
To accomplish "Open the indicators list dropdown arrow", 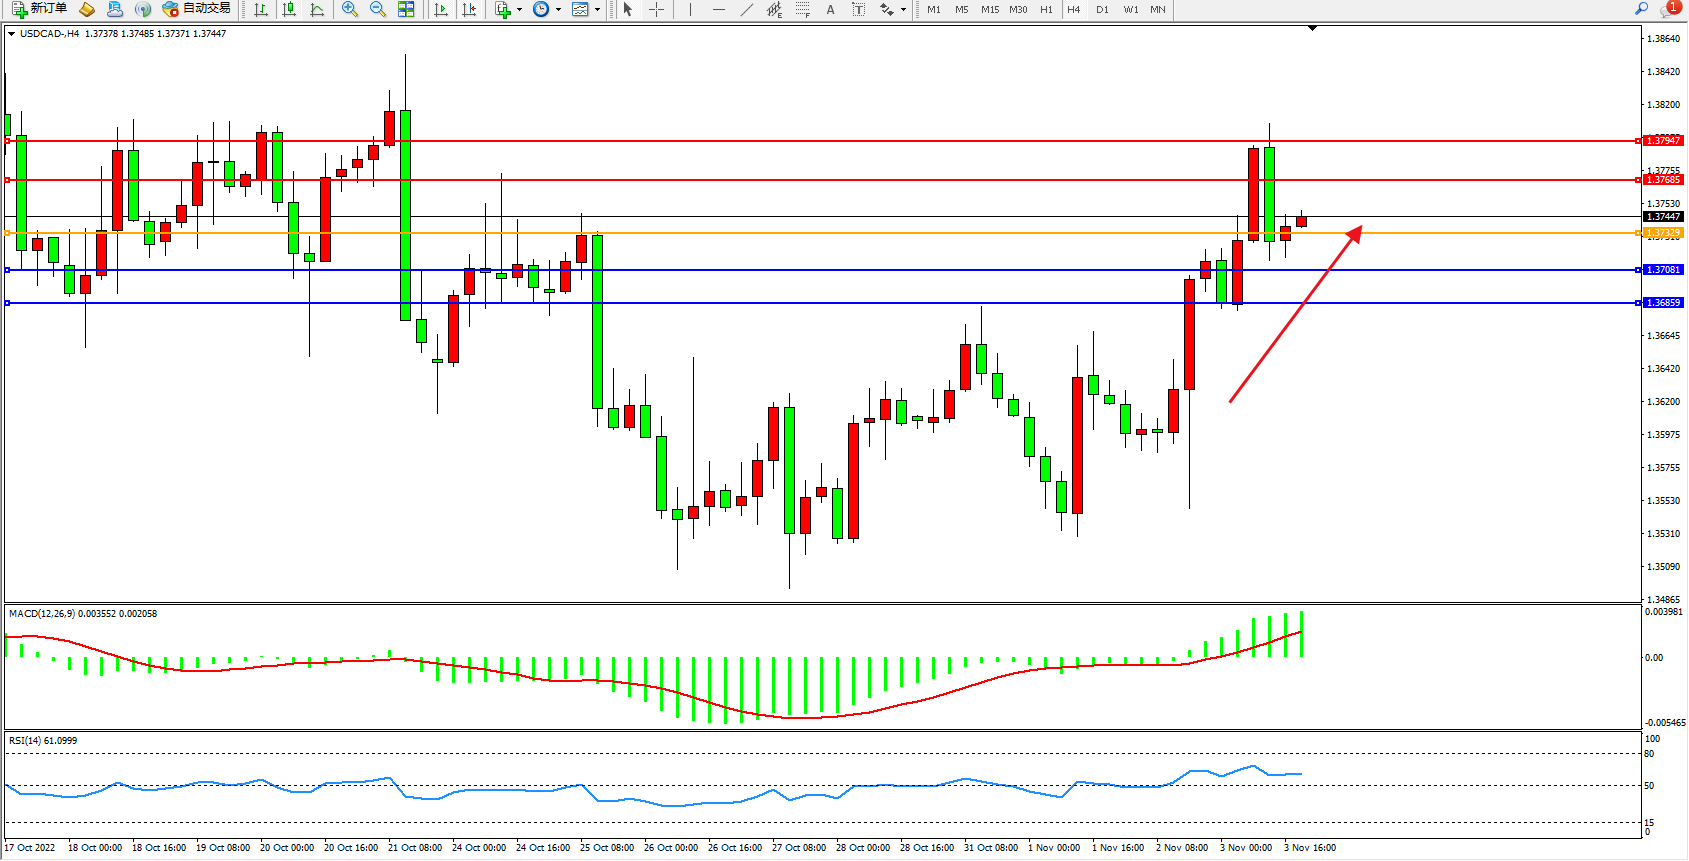I will point(519,10).
